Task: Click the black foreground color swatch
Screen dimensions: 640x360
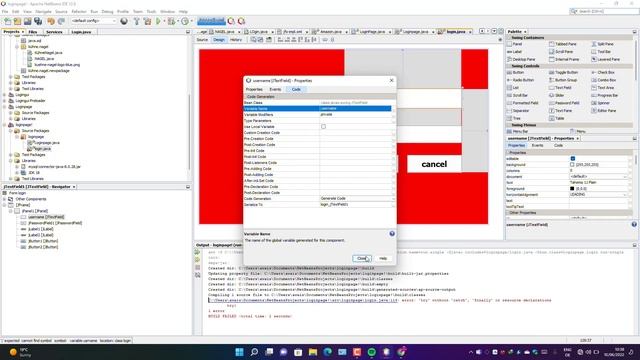Action: pyautogui.click(x=572, y=189)
